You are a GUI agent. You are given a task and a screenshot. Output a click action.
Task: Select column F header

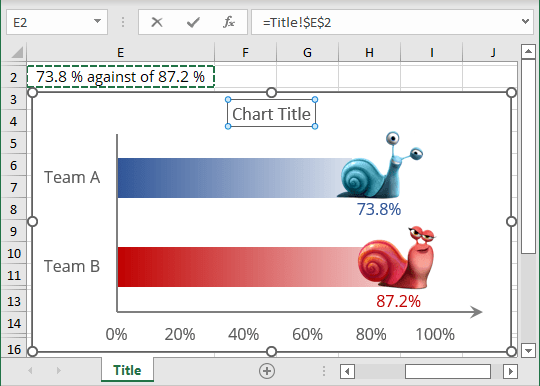(245, 52)
